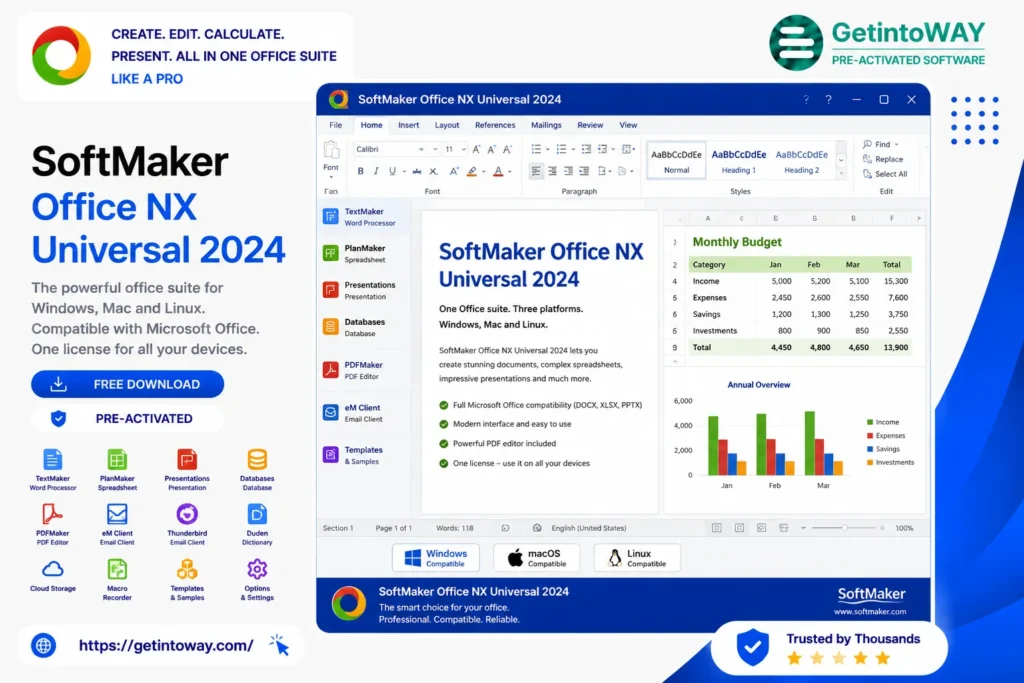This screenshot has height=683, width=1024.
Task: Select the Heading 2 style thumbnail
Action: click(x=801, y=161)
